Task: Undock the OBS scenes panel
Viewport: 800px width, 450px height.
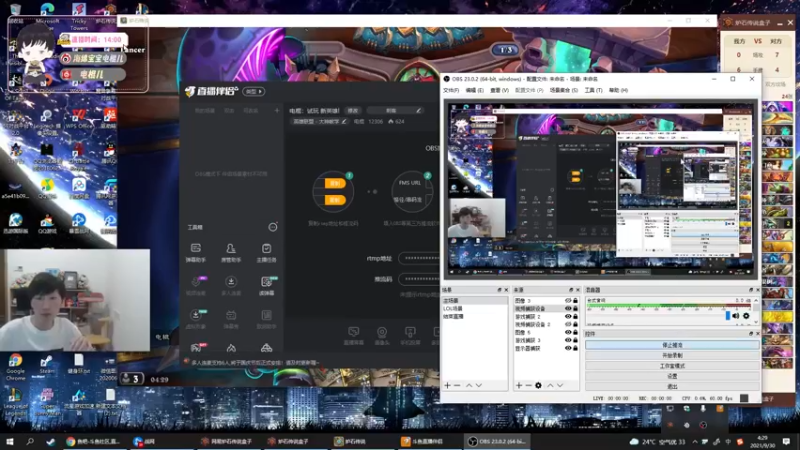Action: coord(499,290)
